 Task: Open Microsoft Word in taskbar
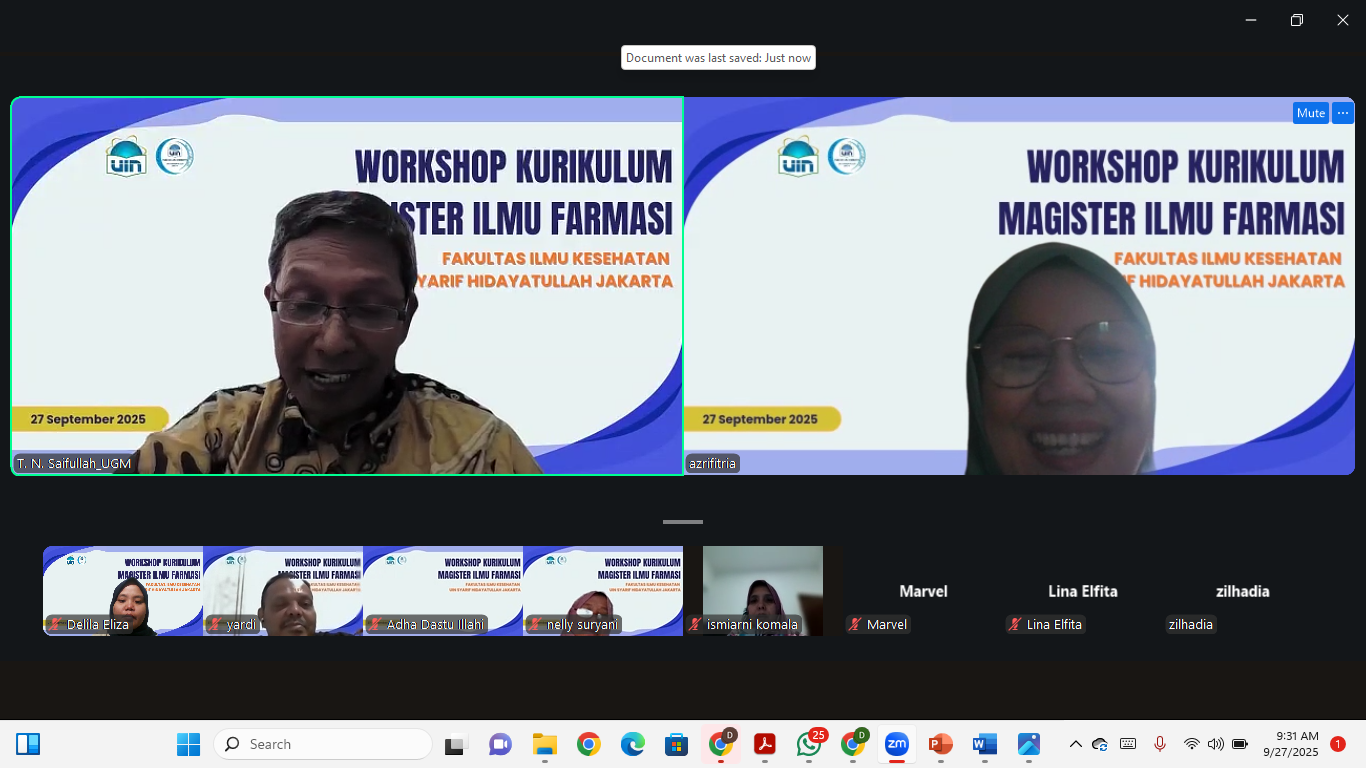(984, 744)
